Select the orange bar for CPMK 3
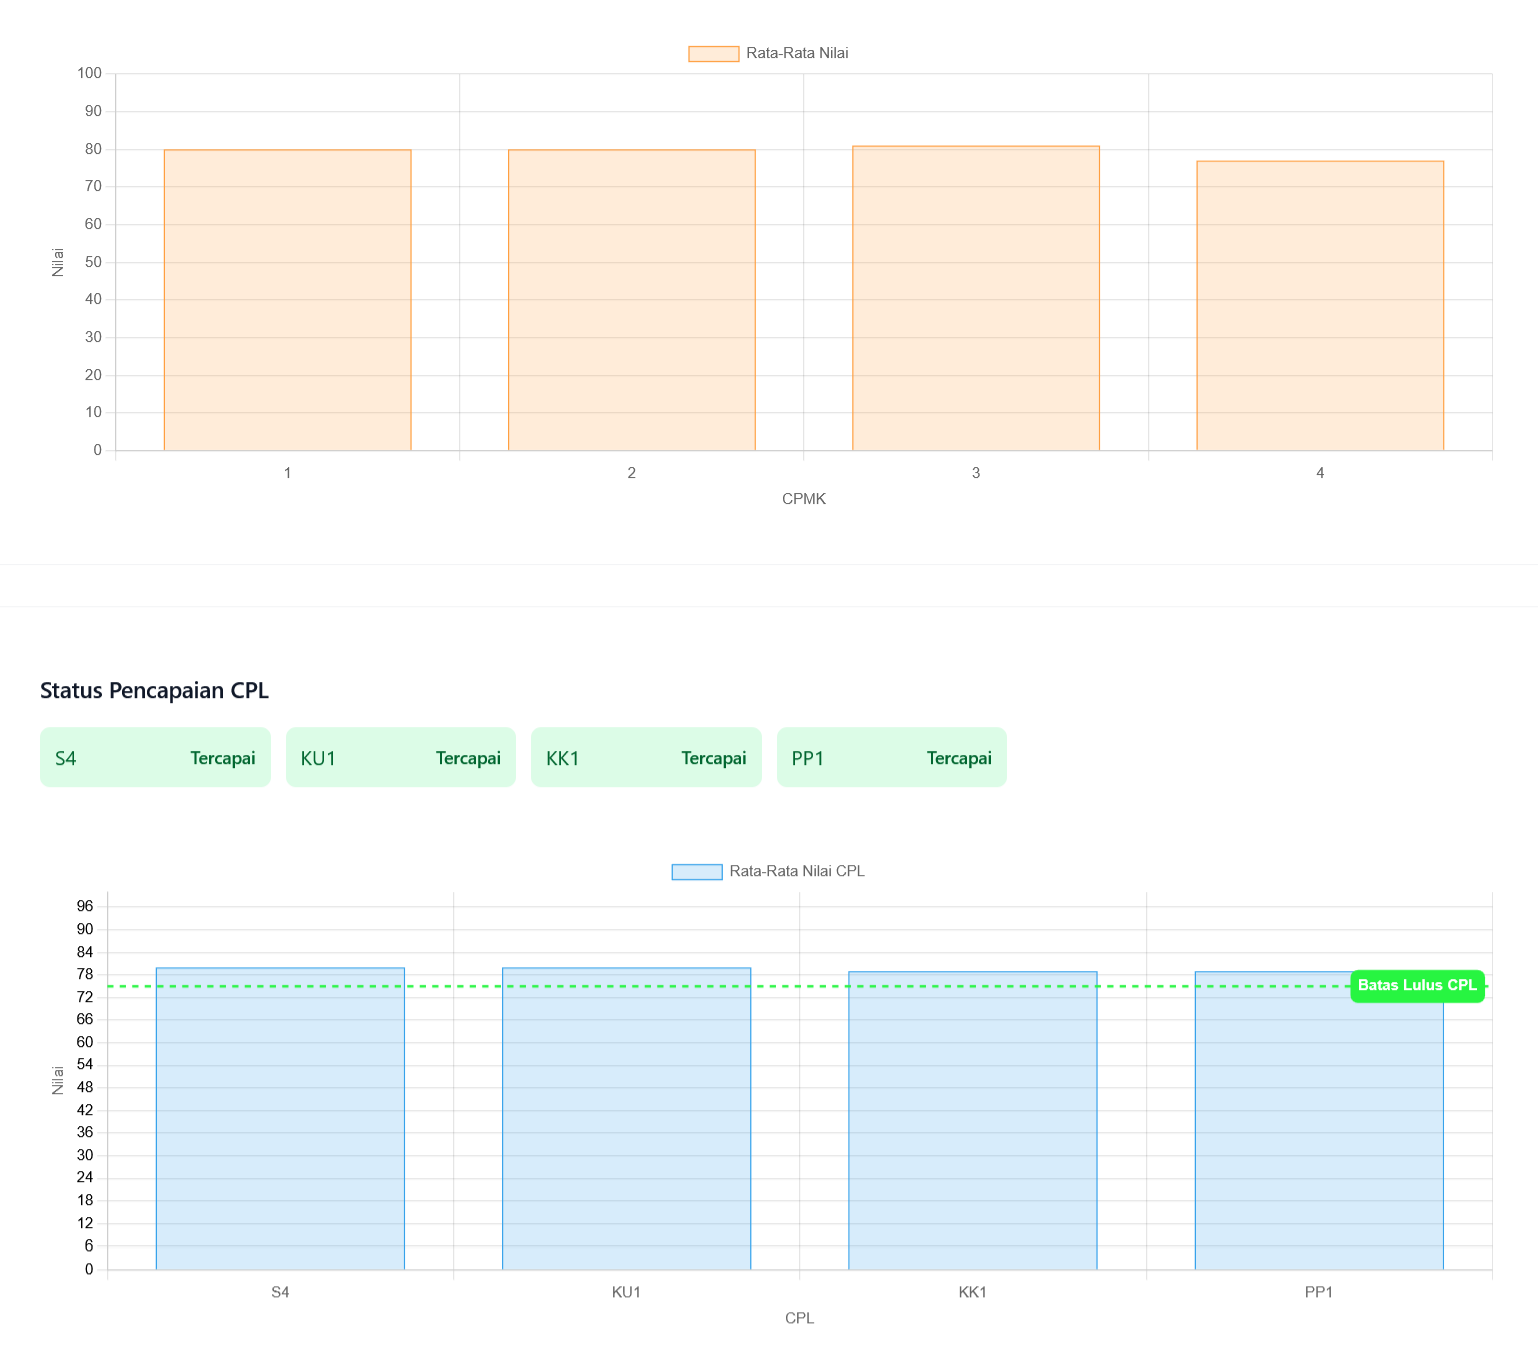The image size is (1538, 1357). [x=975, y=298]
